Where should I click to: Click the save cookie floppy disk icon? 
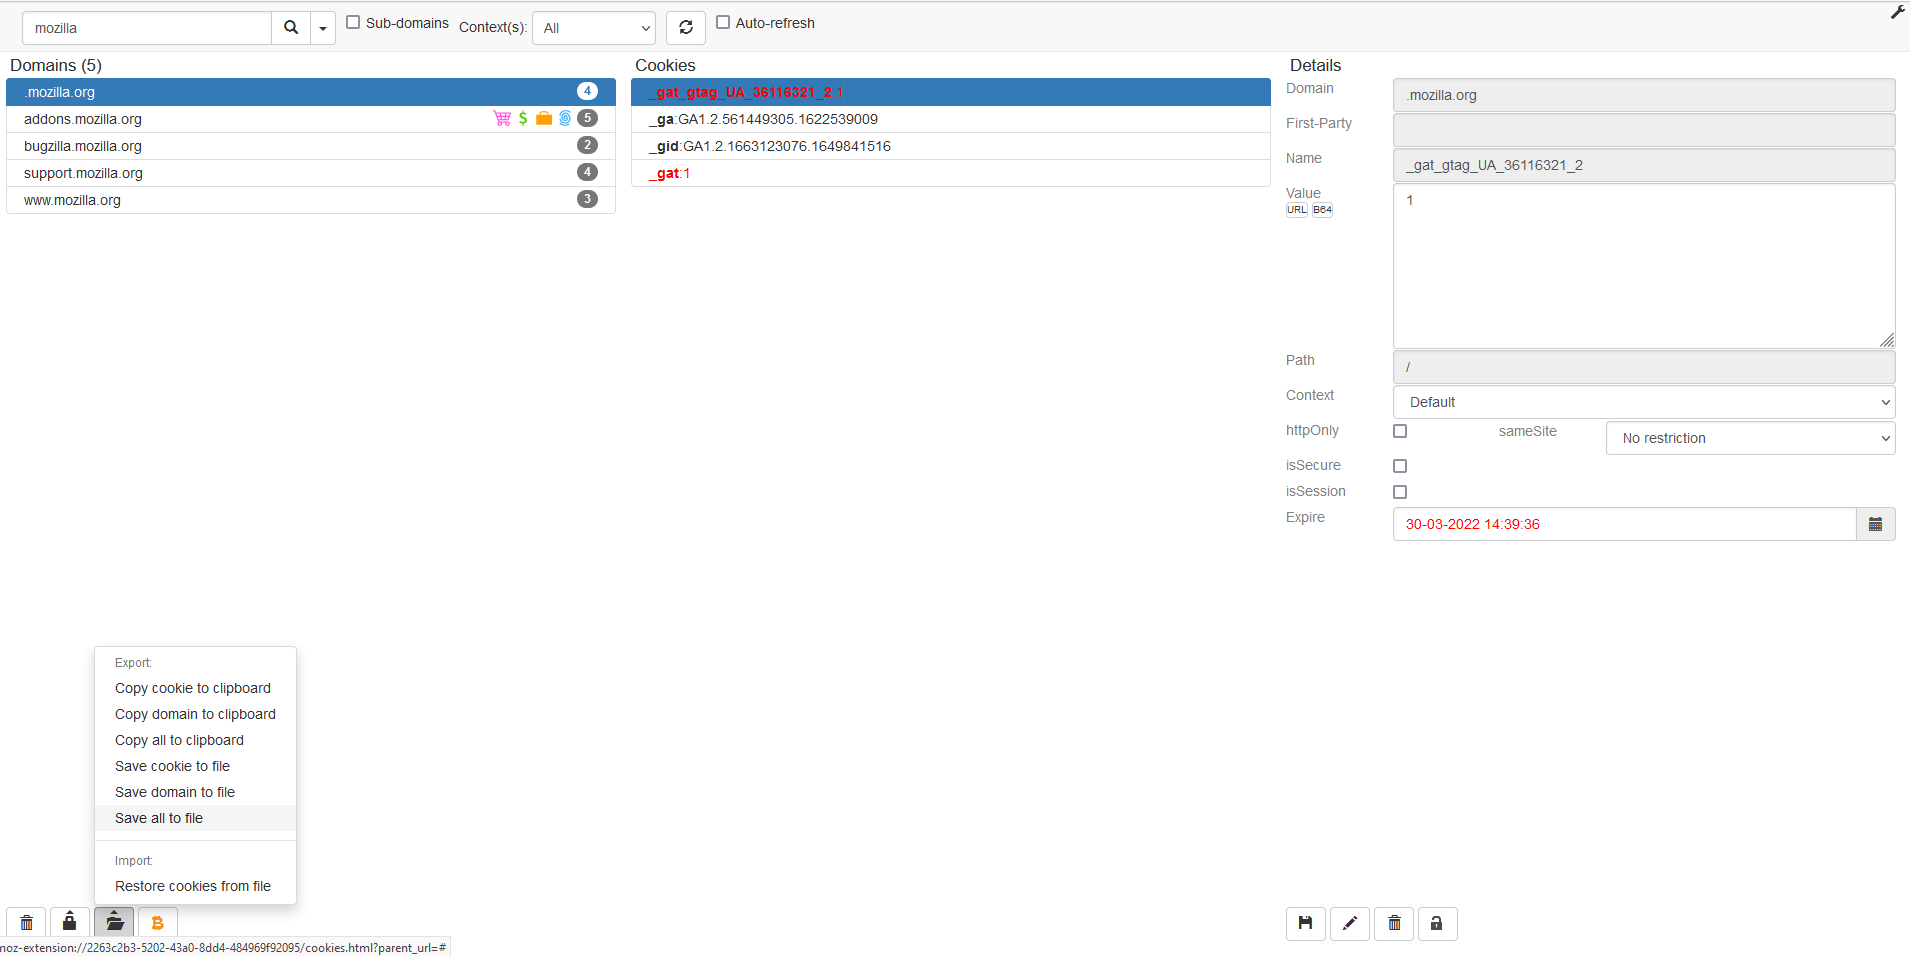[x=1306, y=923]
